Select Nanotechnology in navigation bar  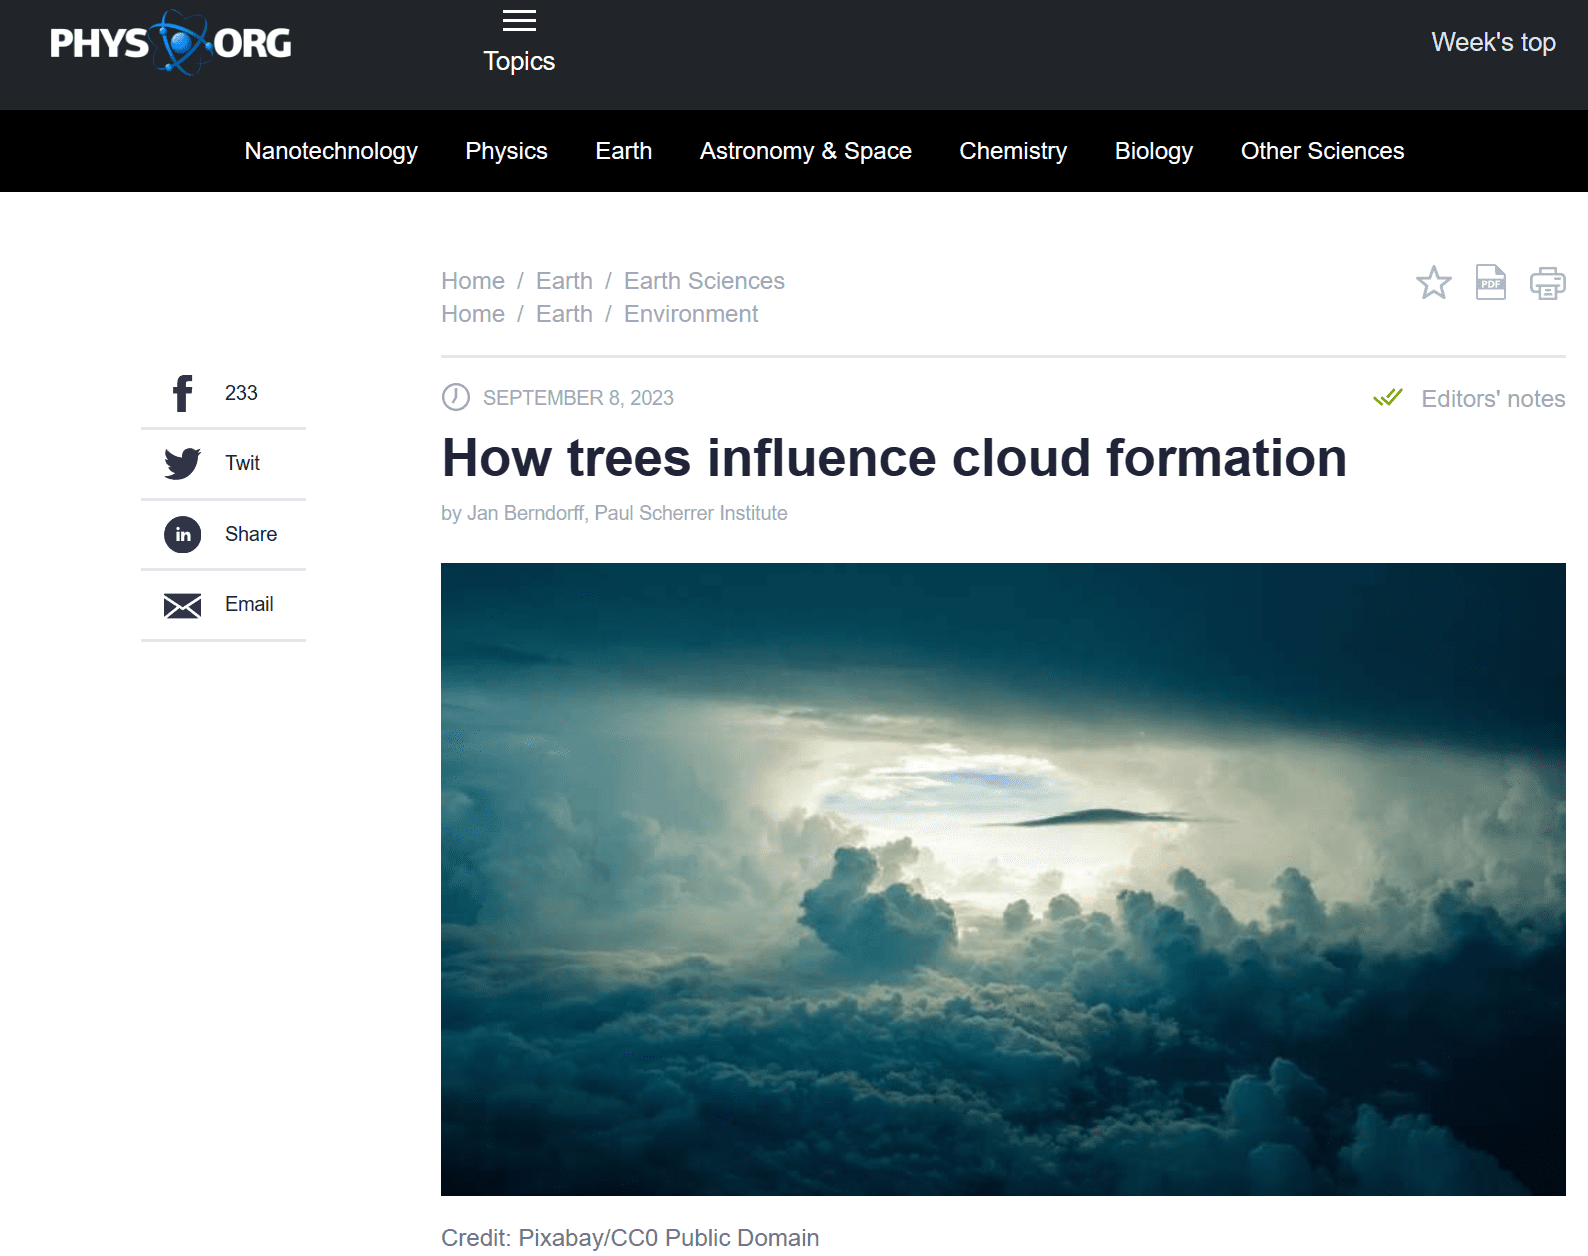click(331, 151)
